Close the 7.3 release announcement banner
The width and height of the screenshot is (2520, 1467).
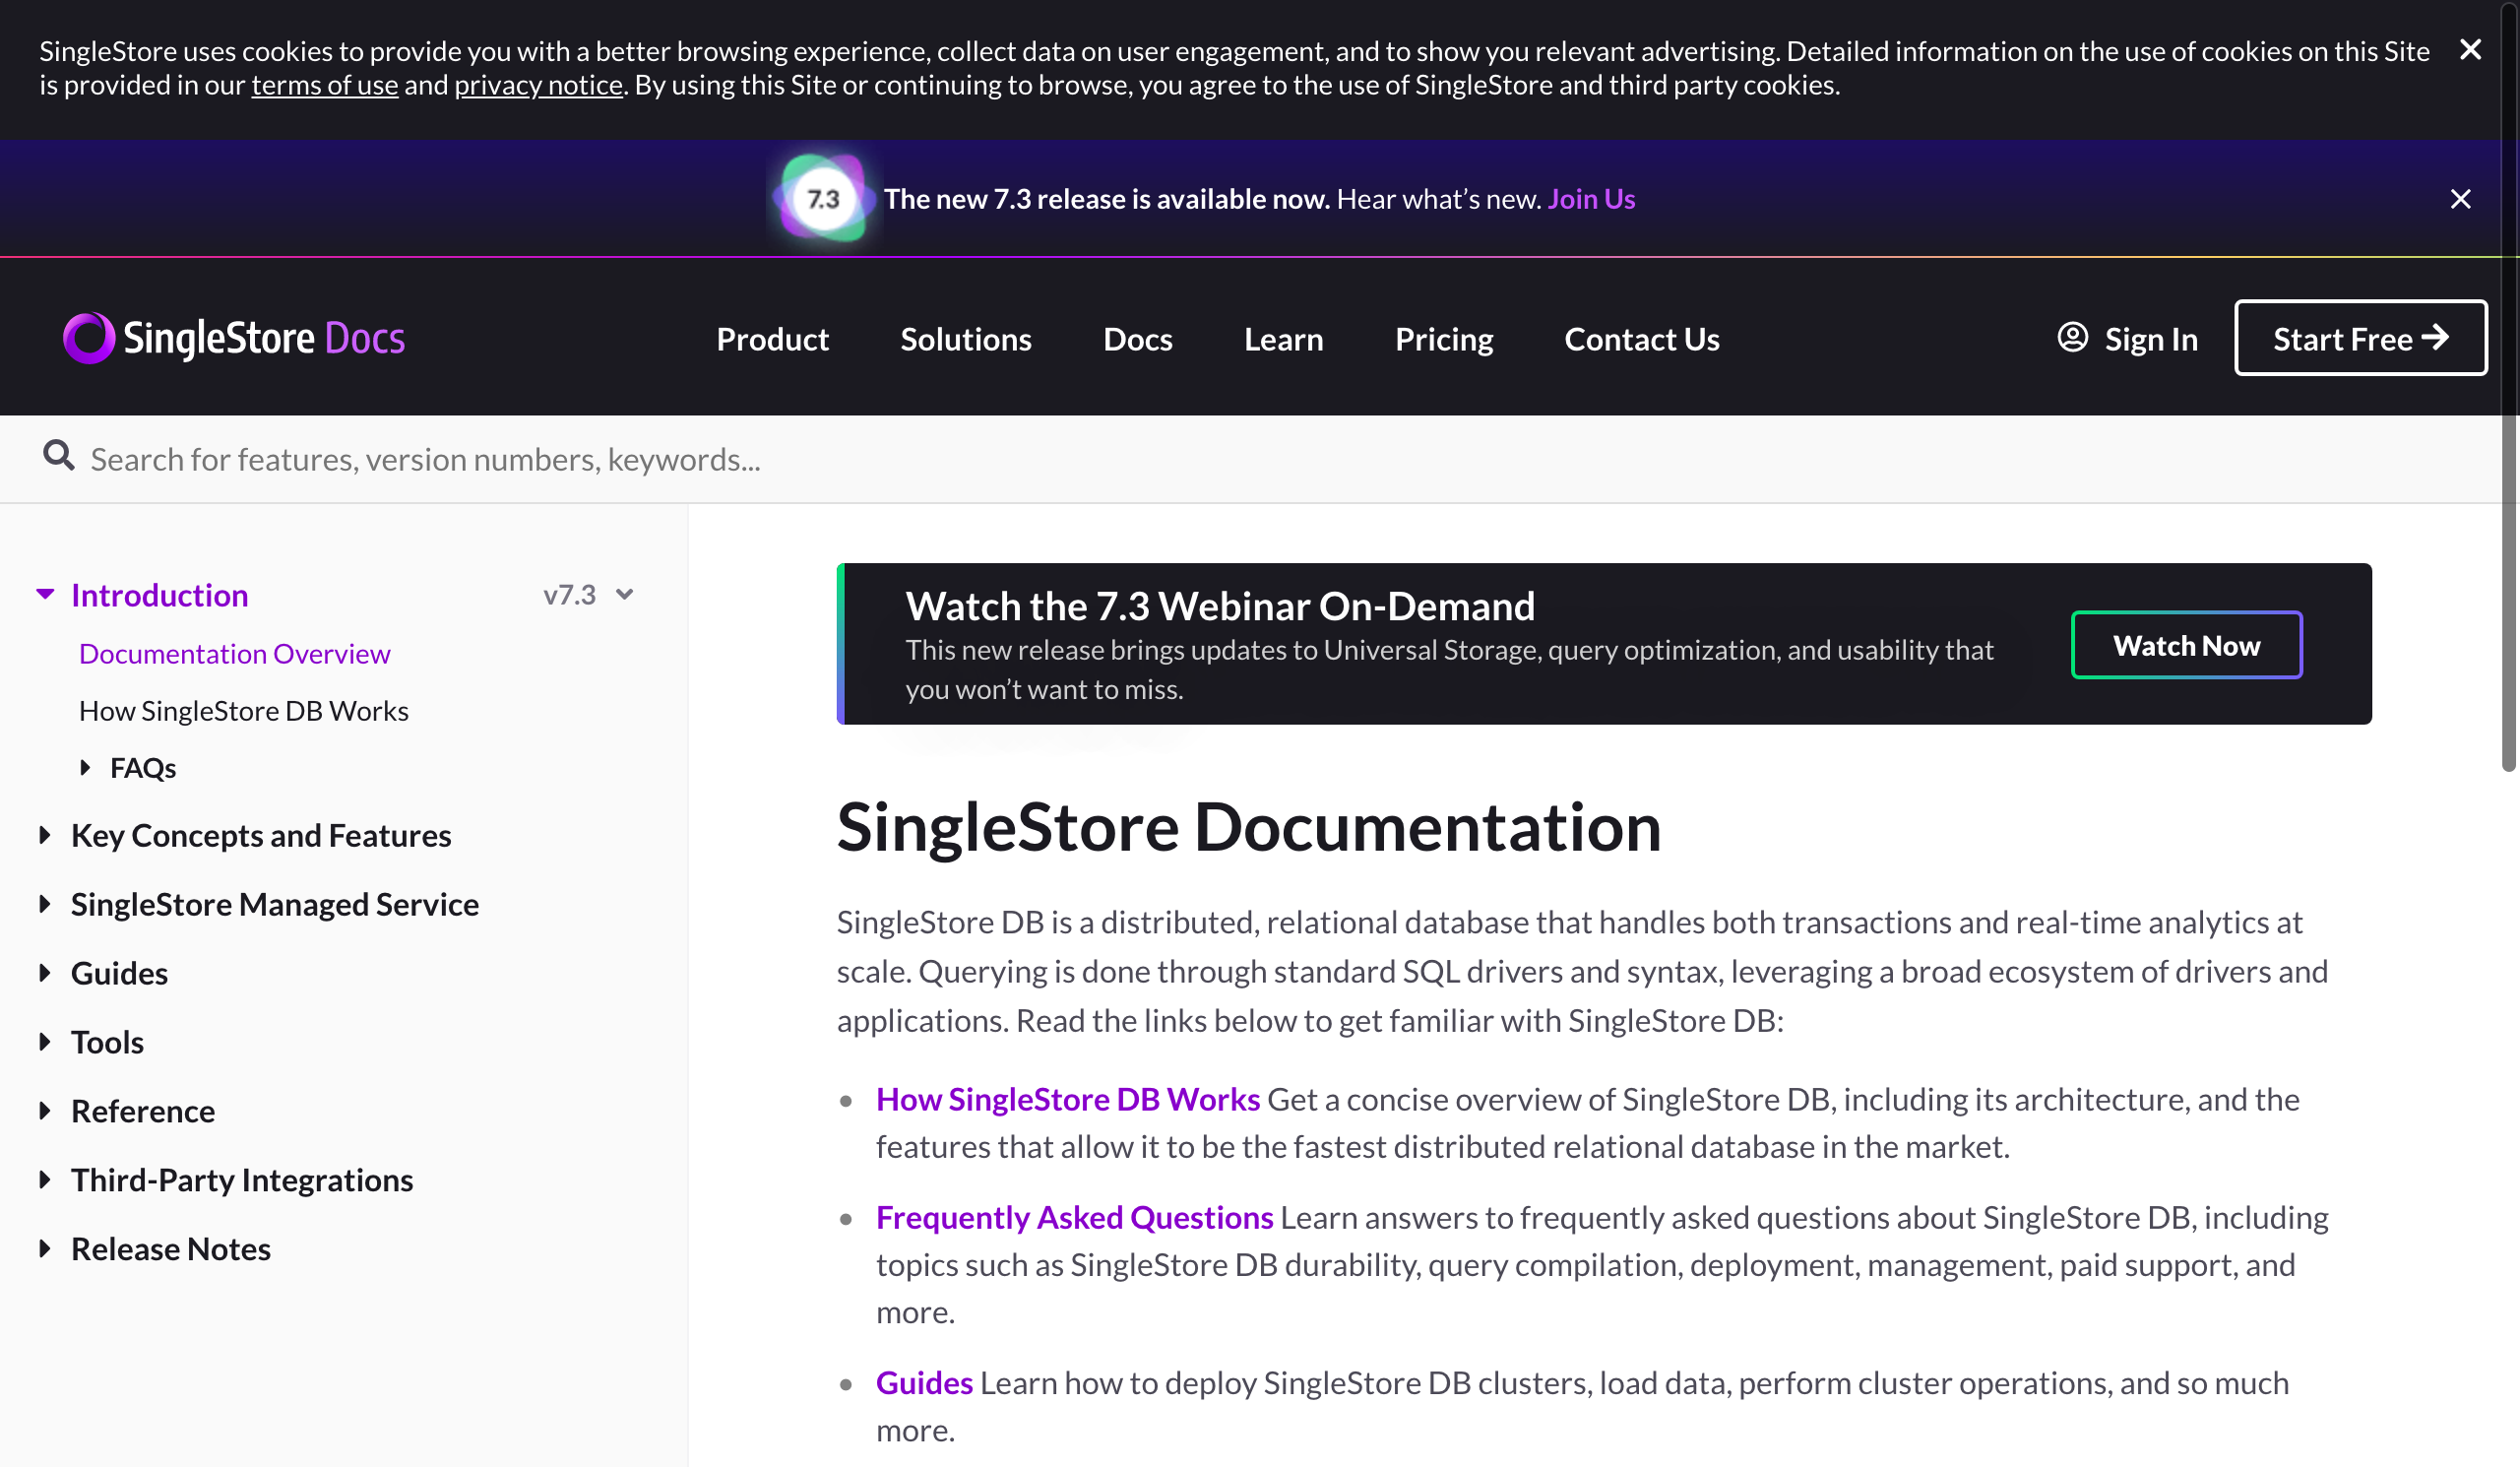click(x=2460, y=199)
